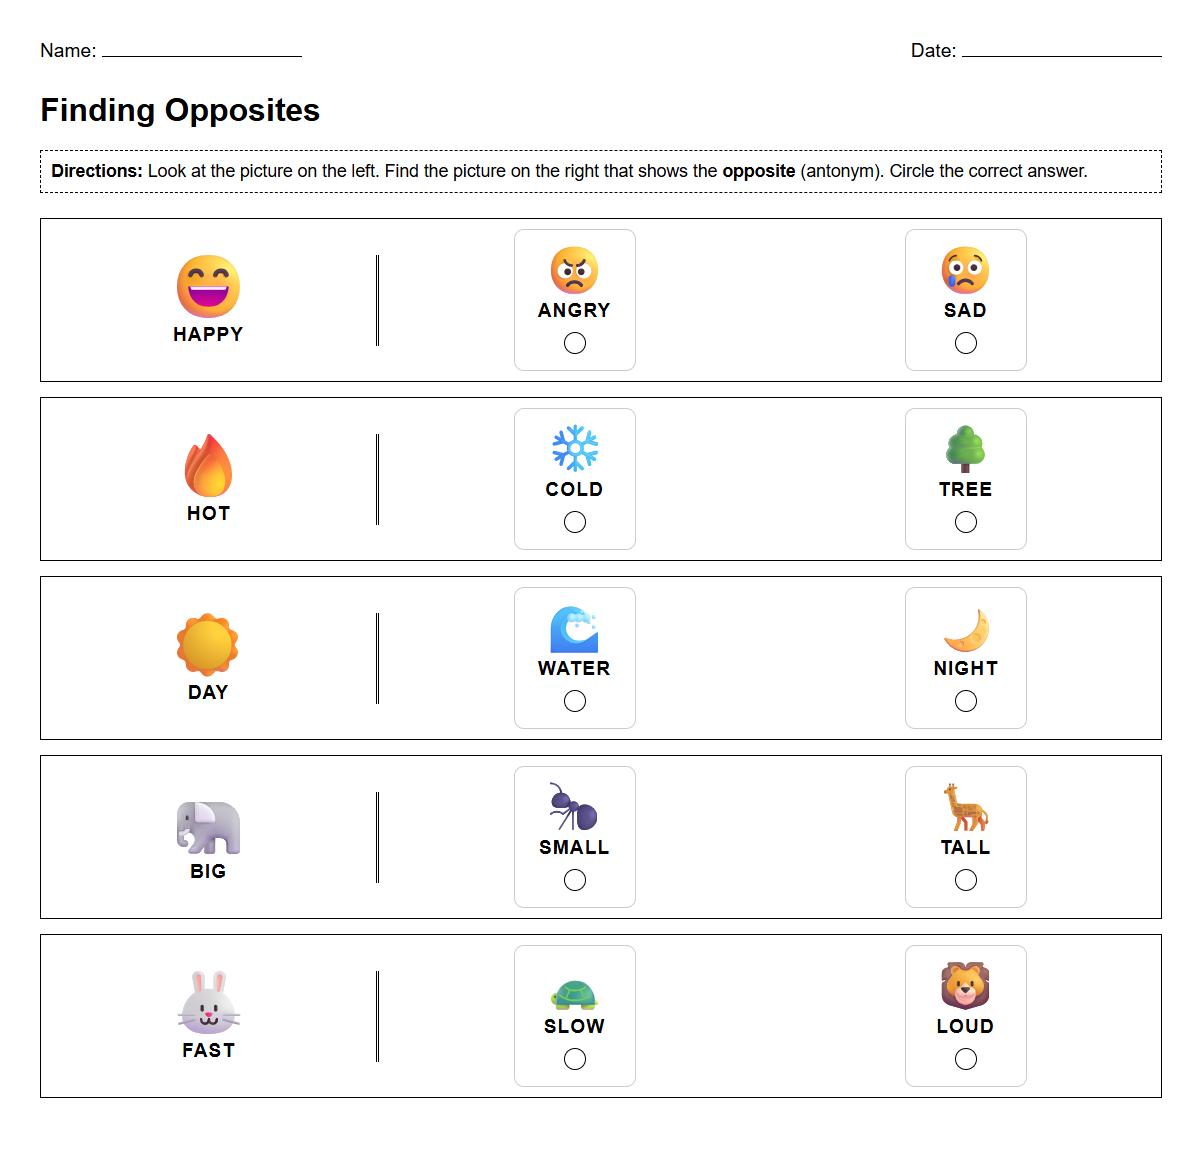Select the radio button under SLOW
1202x1153 pixels.
[x=575, y=1059]
